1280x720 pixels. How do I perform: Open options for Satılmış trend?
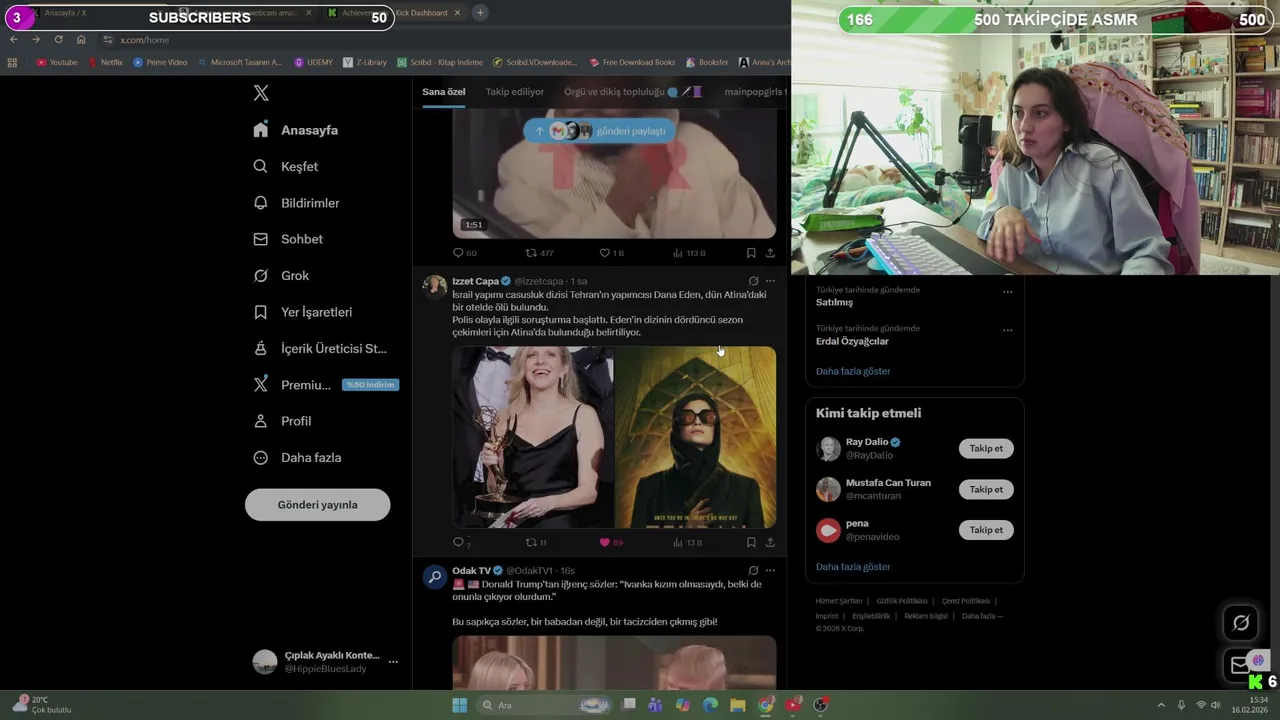pyautogui.click(x=1007, y=292)
